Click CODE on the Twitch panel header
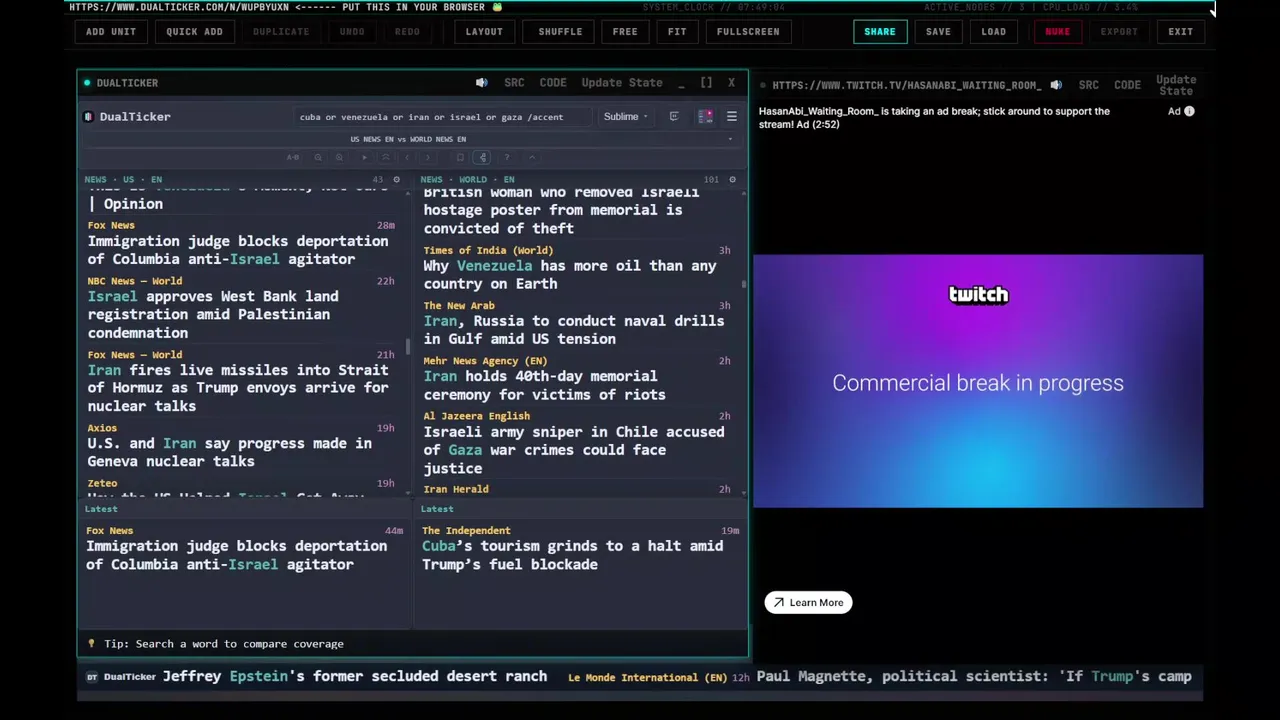This screenshot has height=720, width=1280. pyautogui.click(x=1127, y=85)
